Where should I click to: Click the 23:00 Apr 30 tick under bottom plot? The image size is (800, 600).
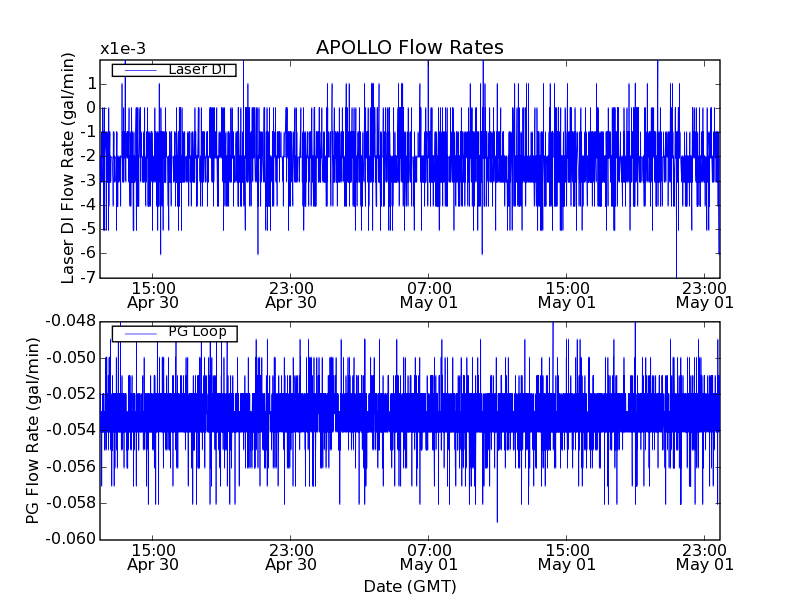[291, 556]
